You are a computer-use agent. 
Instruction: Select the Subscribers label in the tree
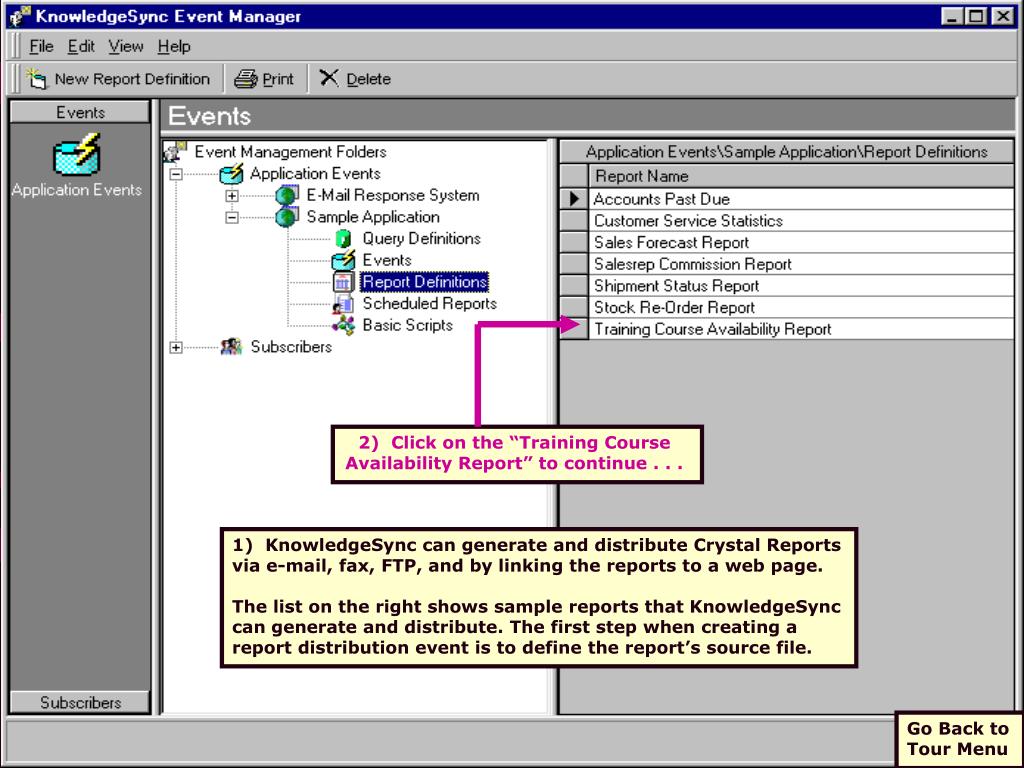click(291, 347)
